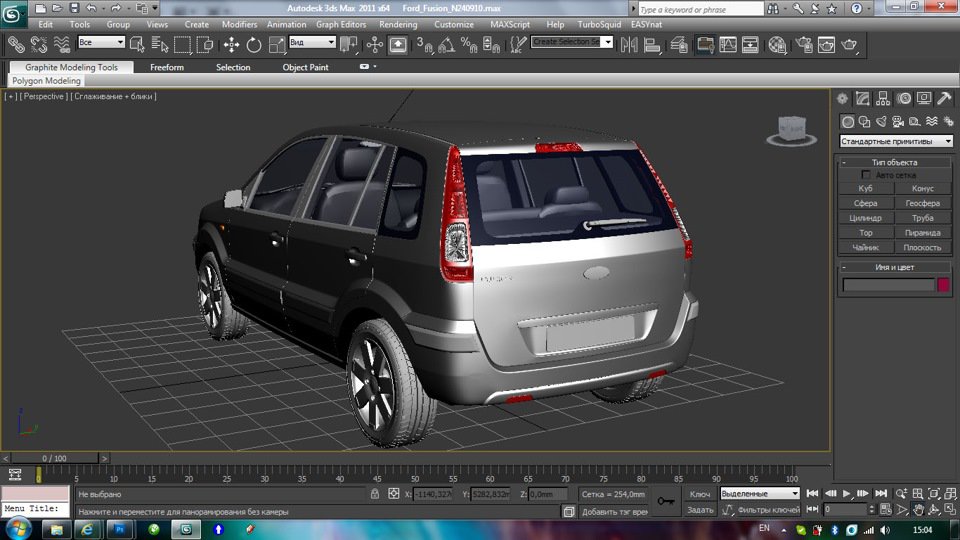Image resolution: width=960 pixels, height=540 pixels.
Task: Open Render Setup dialog
Action: click(x=804, y=44)
